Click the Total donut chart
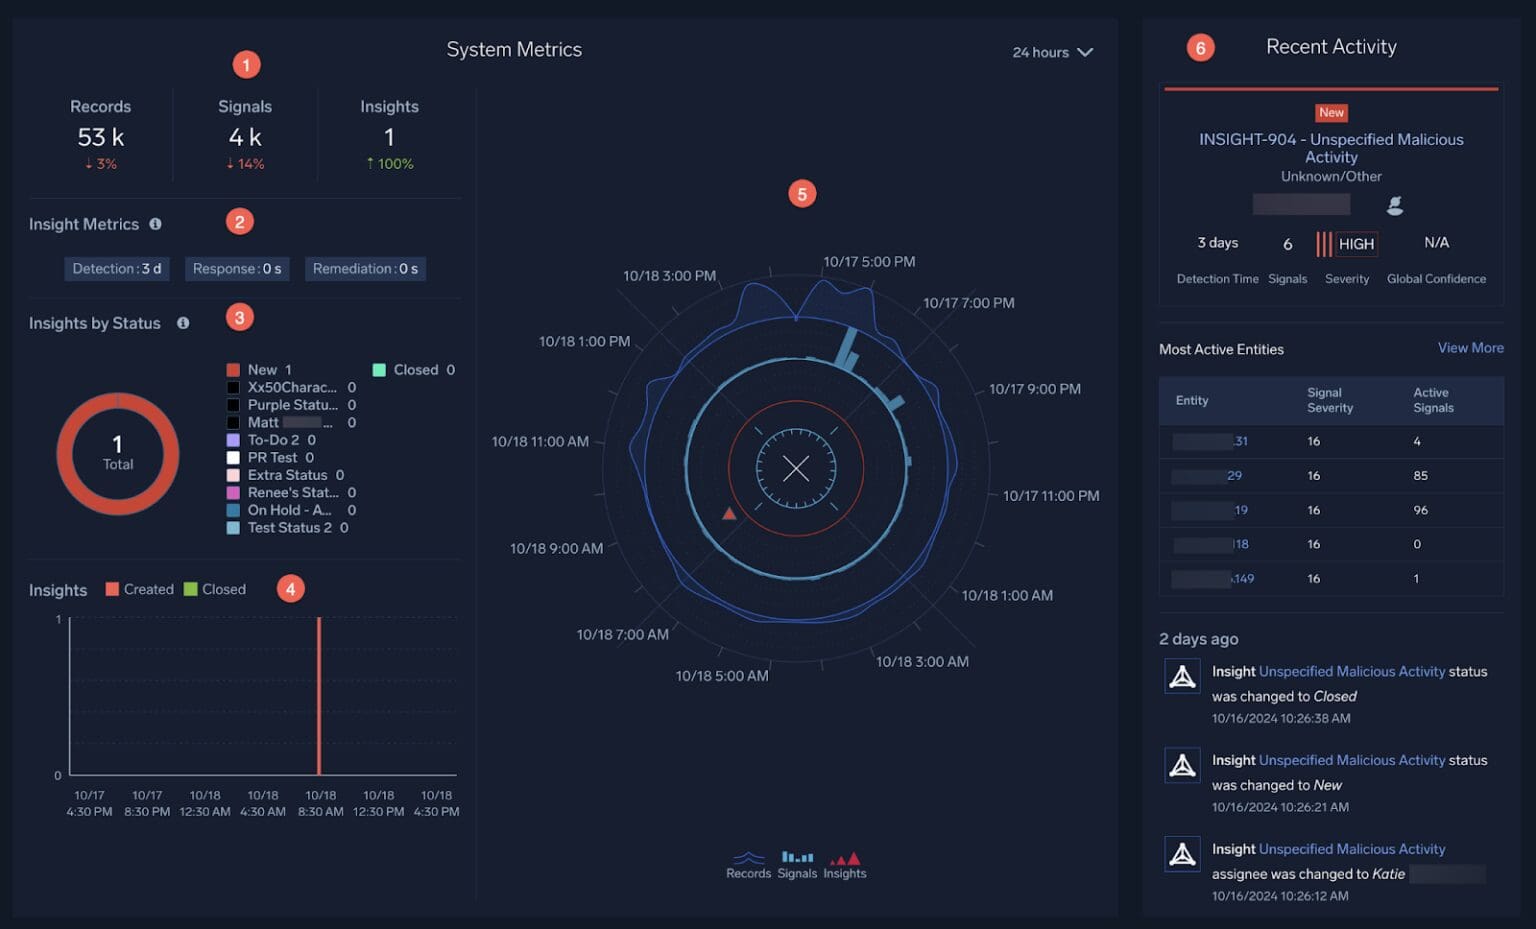The image size is (1536, 929). click(117, 454)
